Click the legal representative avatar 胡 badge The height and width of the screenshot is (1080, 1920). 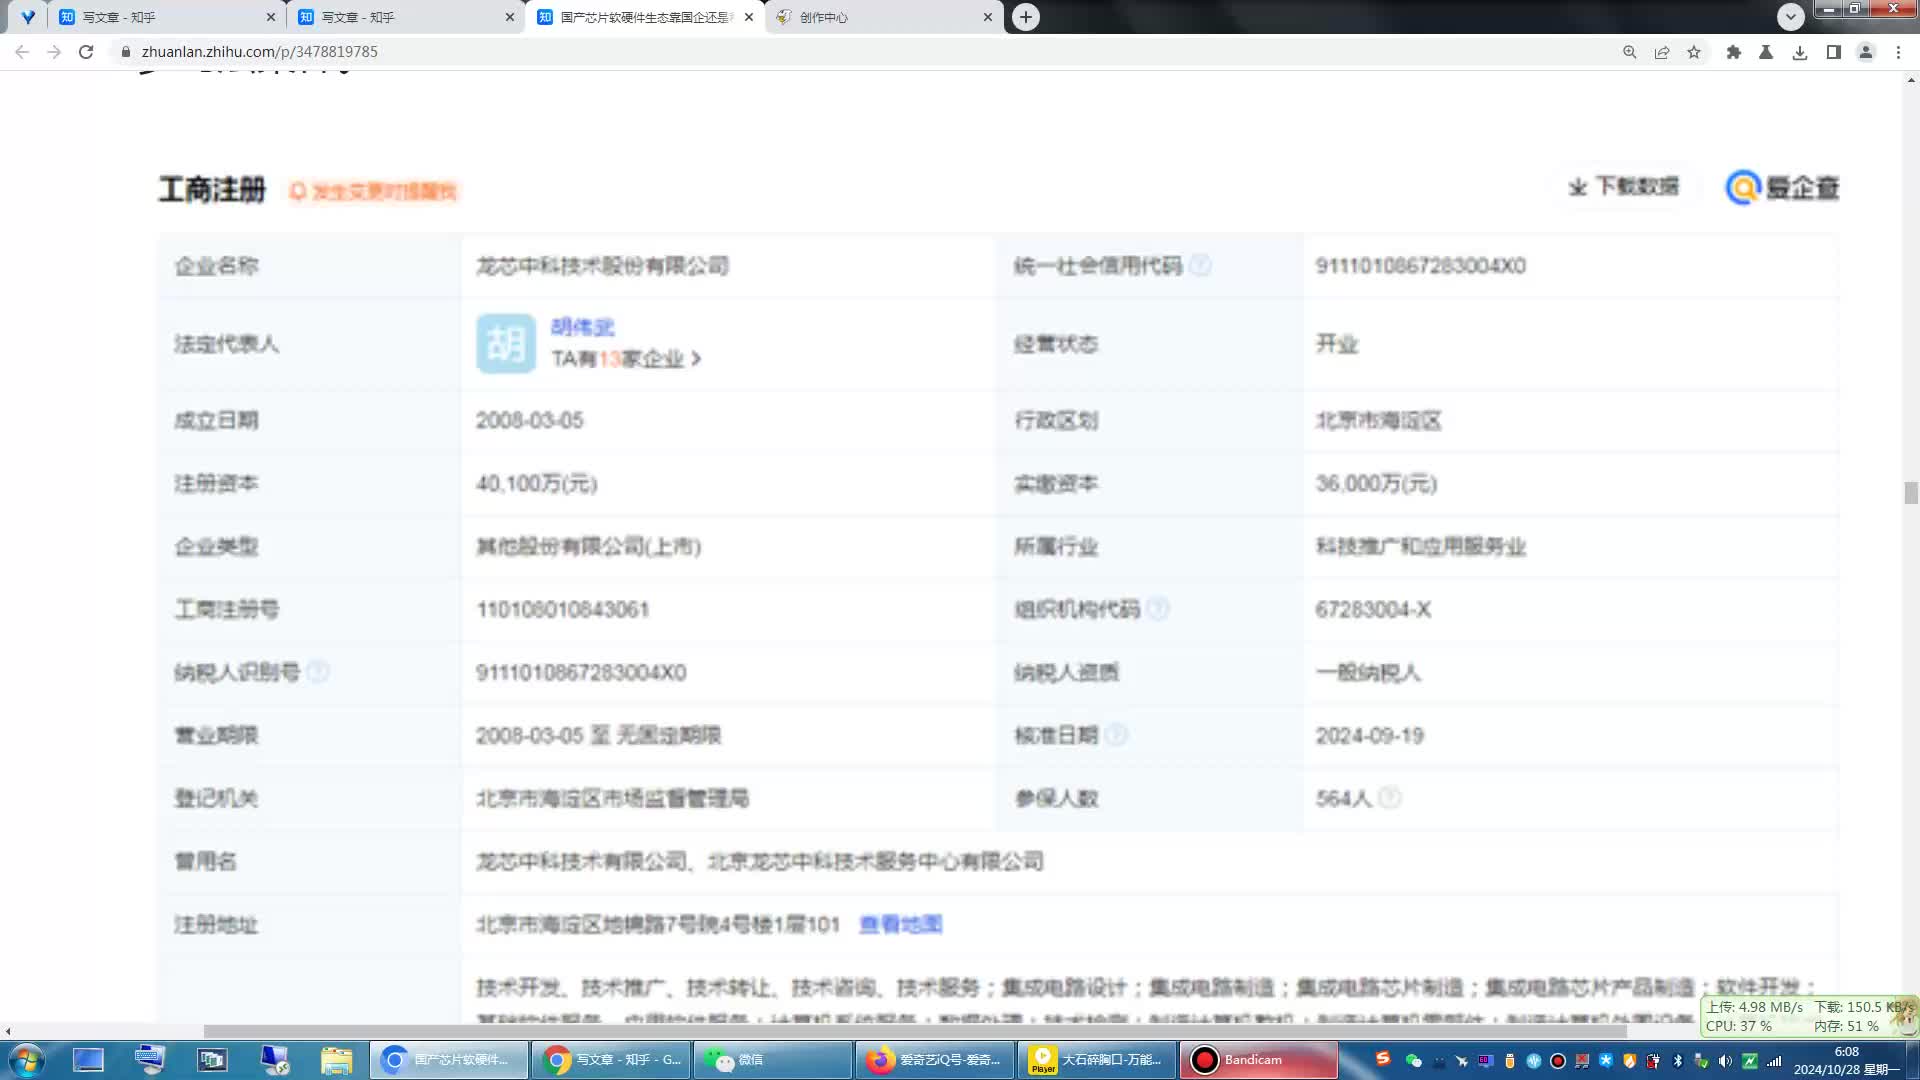pos(505,343)
